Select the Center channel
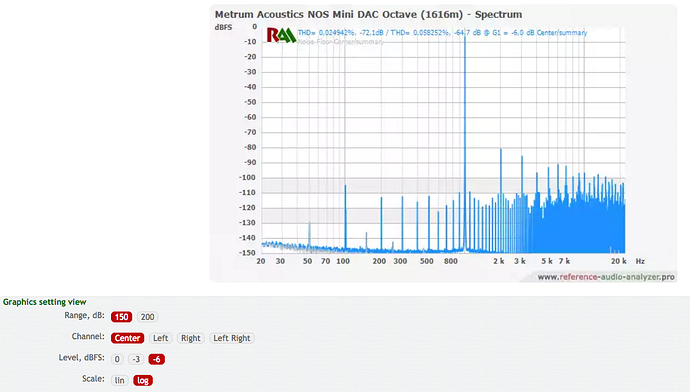The height and width of the screenshot is (392, 690). tap(127, 338)
